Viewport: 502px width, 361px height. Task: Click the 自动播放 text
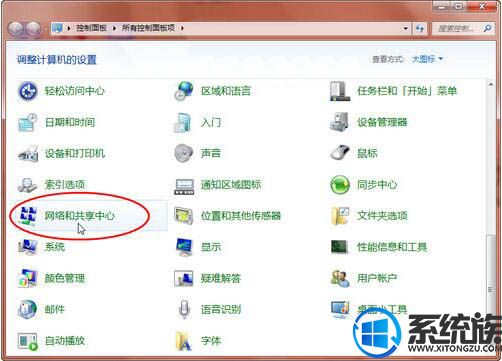pyautogui.click(x=65, y=341)
